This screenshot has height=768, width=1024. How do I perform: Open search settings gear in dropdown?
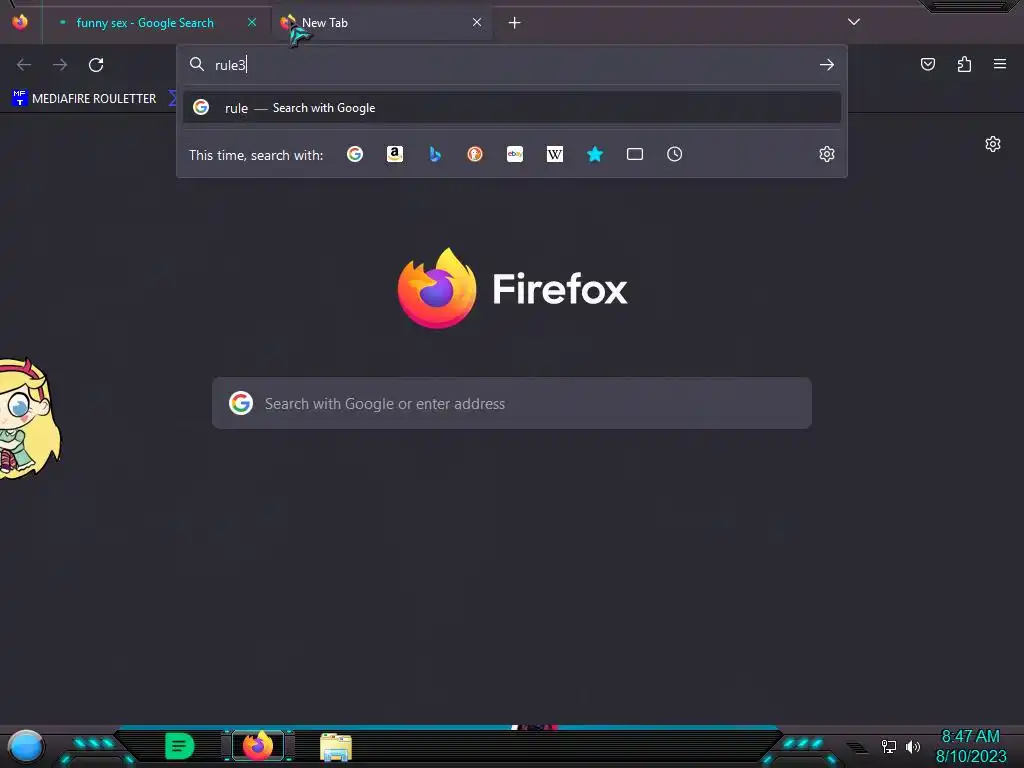tap(827, 154)
